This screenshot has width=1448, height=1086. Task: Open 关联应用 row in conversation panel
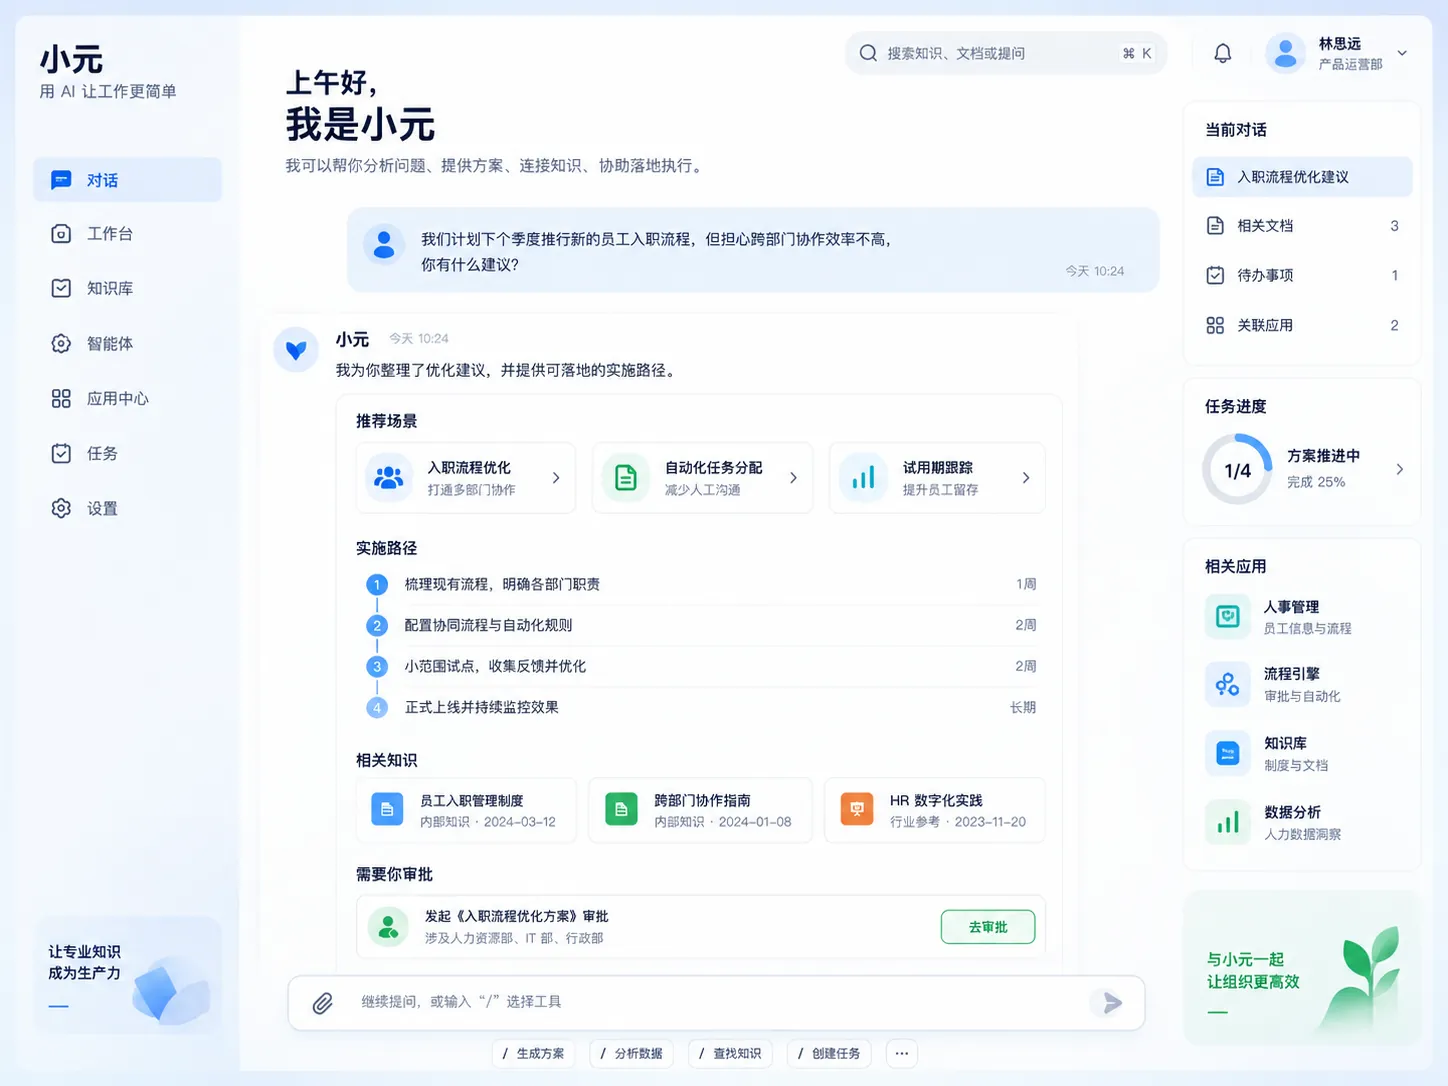pyautogui.click(x=1302, y=325)
